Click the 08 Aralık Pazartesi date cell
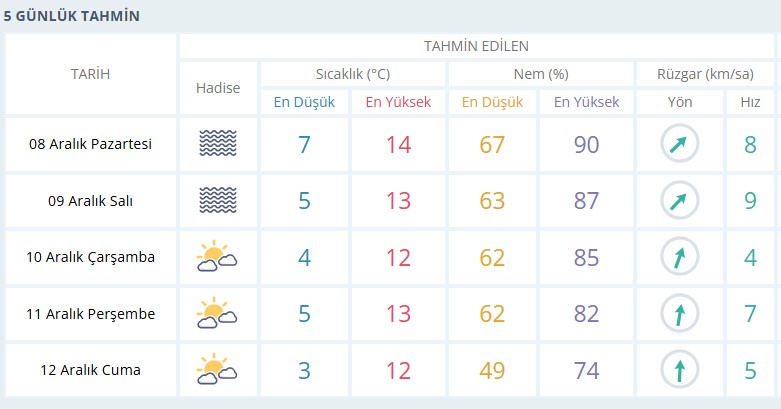 point(90,144)
